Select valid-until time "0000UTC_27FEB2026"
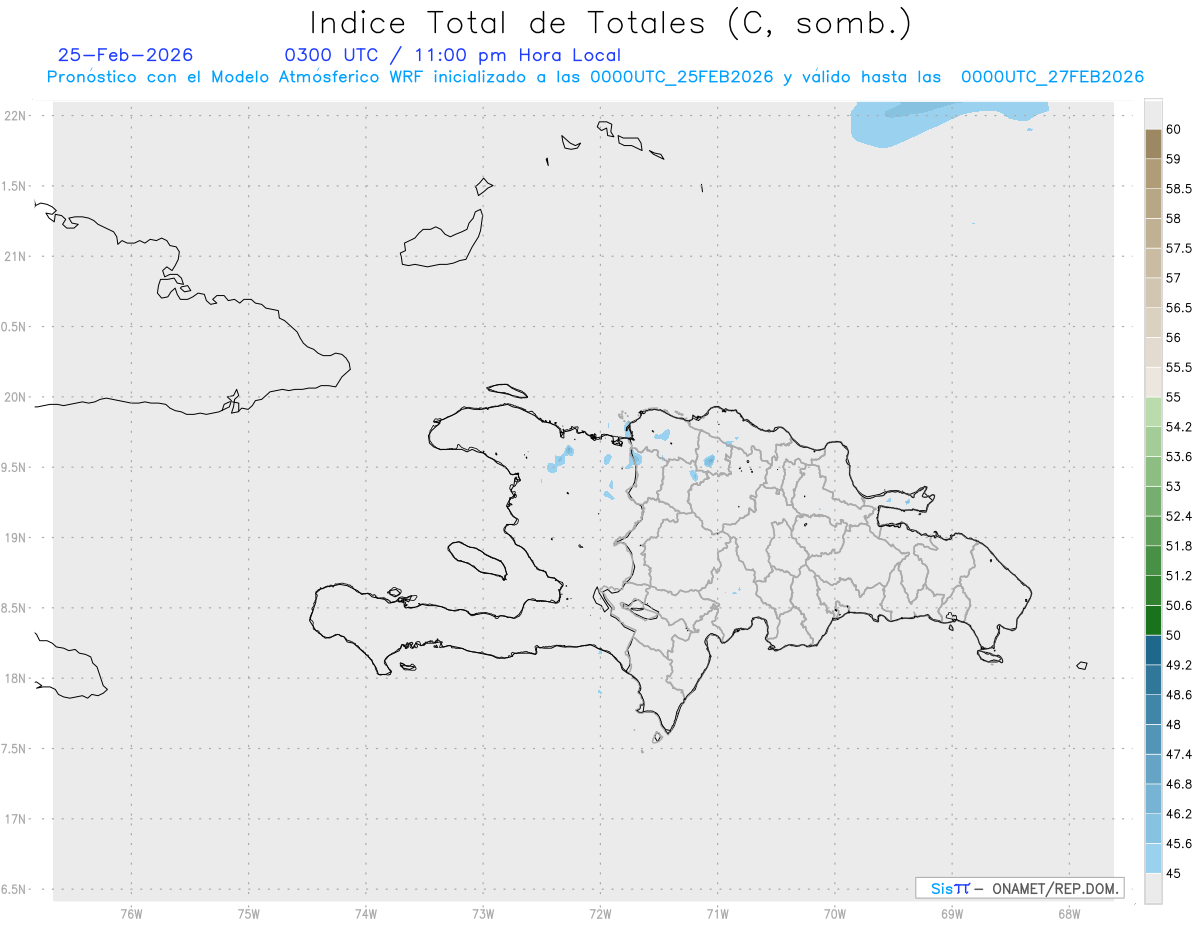 [1052, 77]
